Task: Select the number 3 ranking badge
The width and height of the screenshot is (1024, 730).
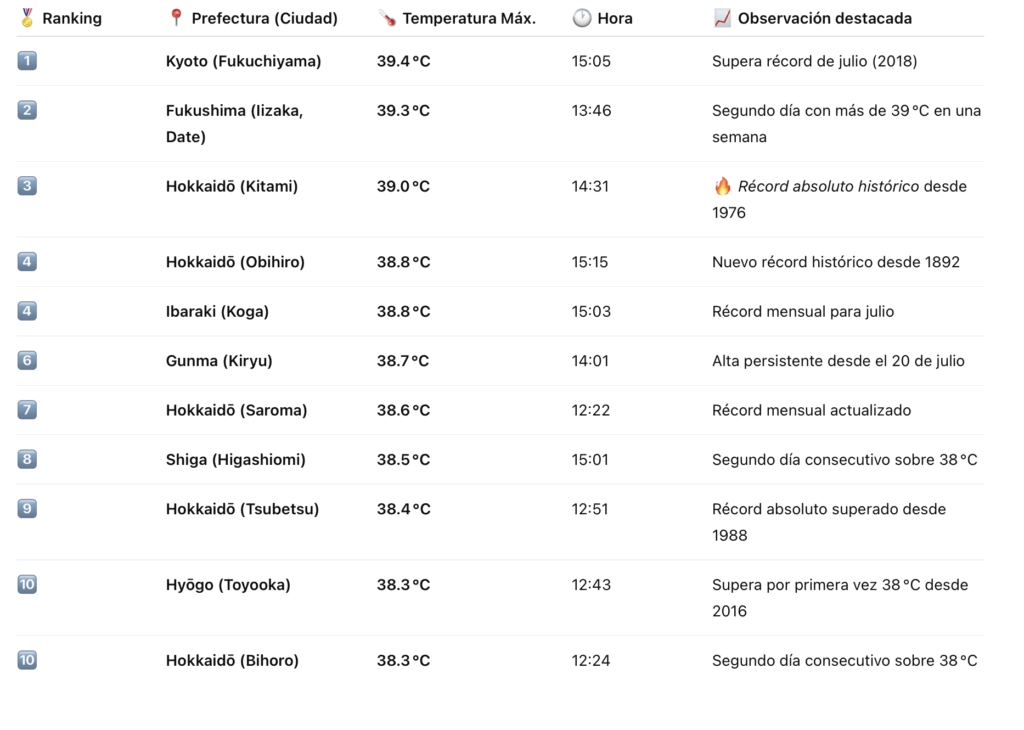Action: 27,186
